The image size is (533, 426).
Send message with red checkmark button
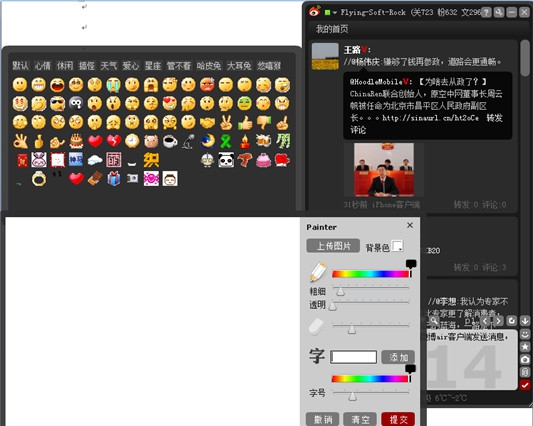pyautogui.click(x=525, y=385)
